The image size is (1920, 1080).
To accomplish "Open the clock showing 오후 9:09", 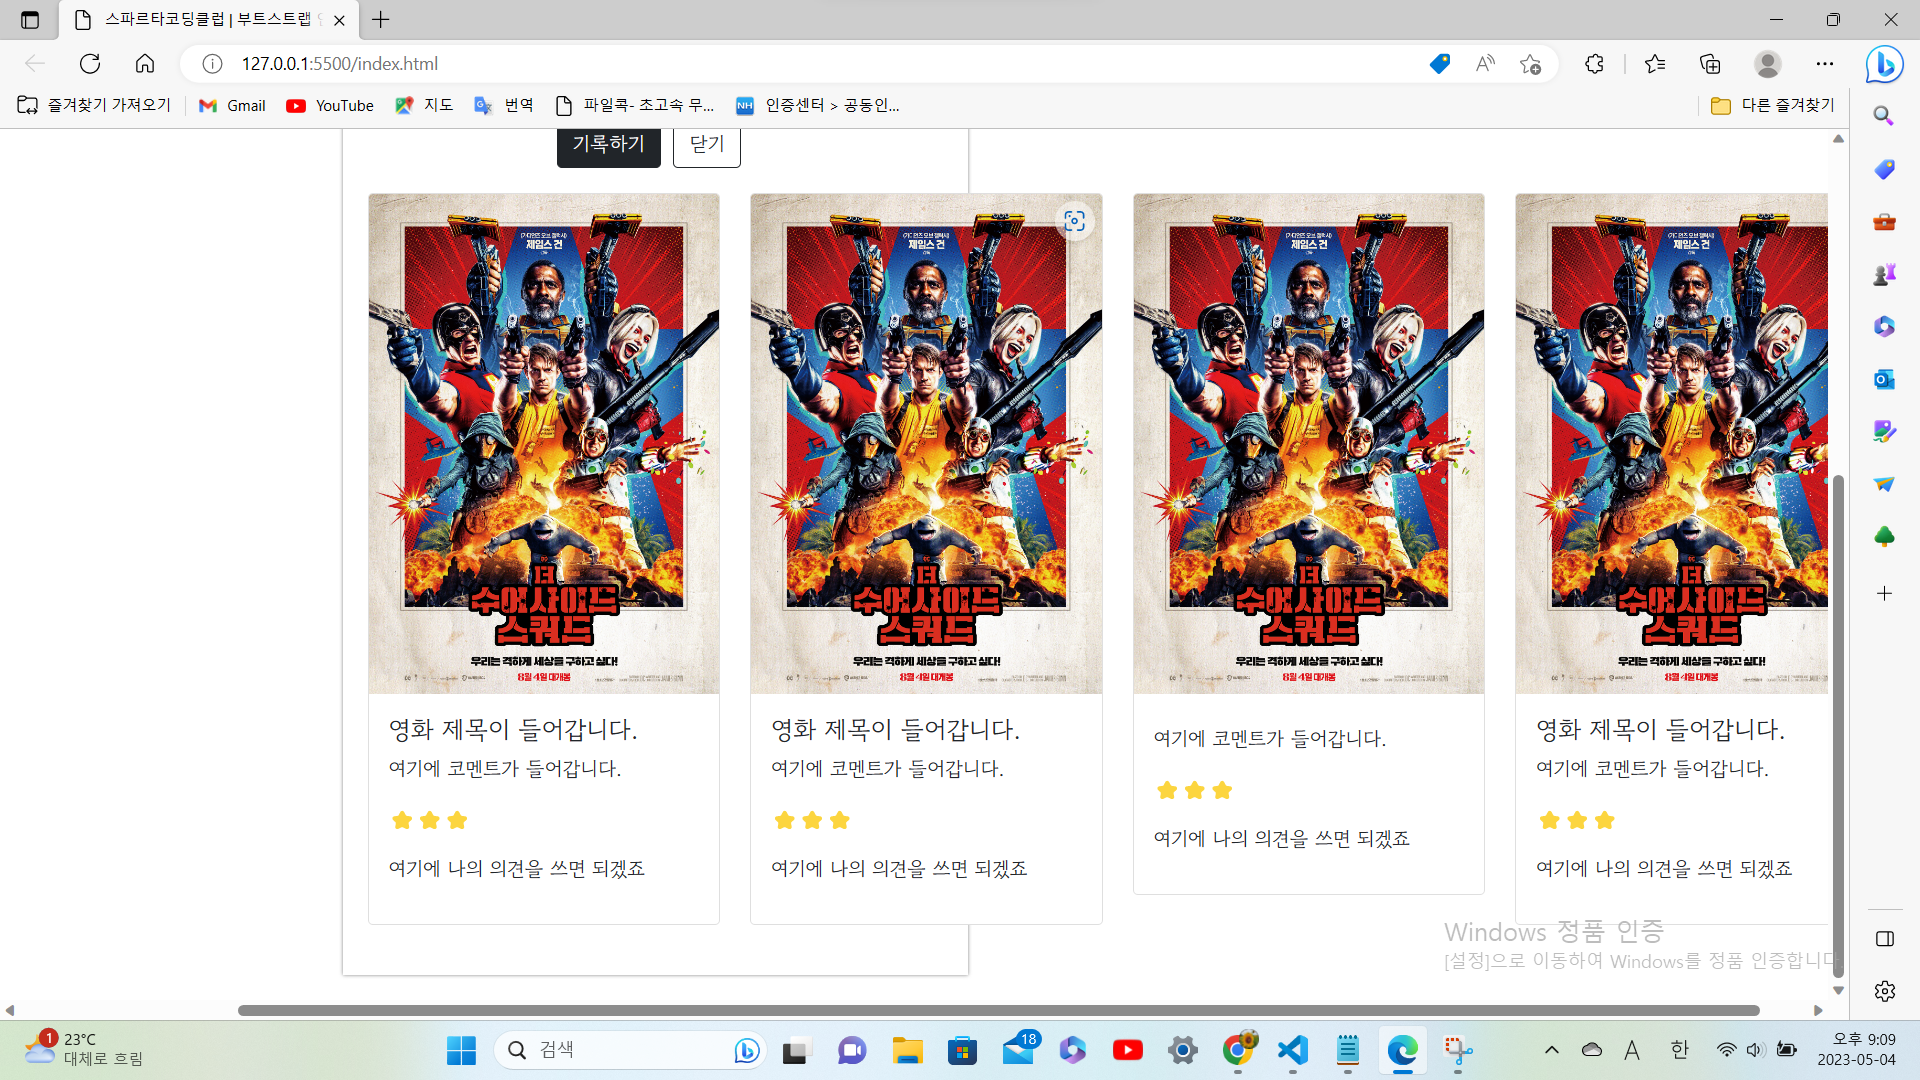I will 1856,1049.
